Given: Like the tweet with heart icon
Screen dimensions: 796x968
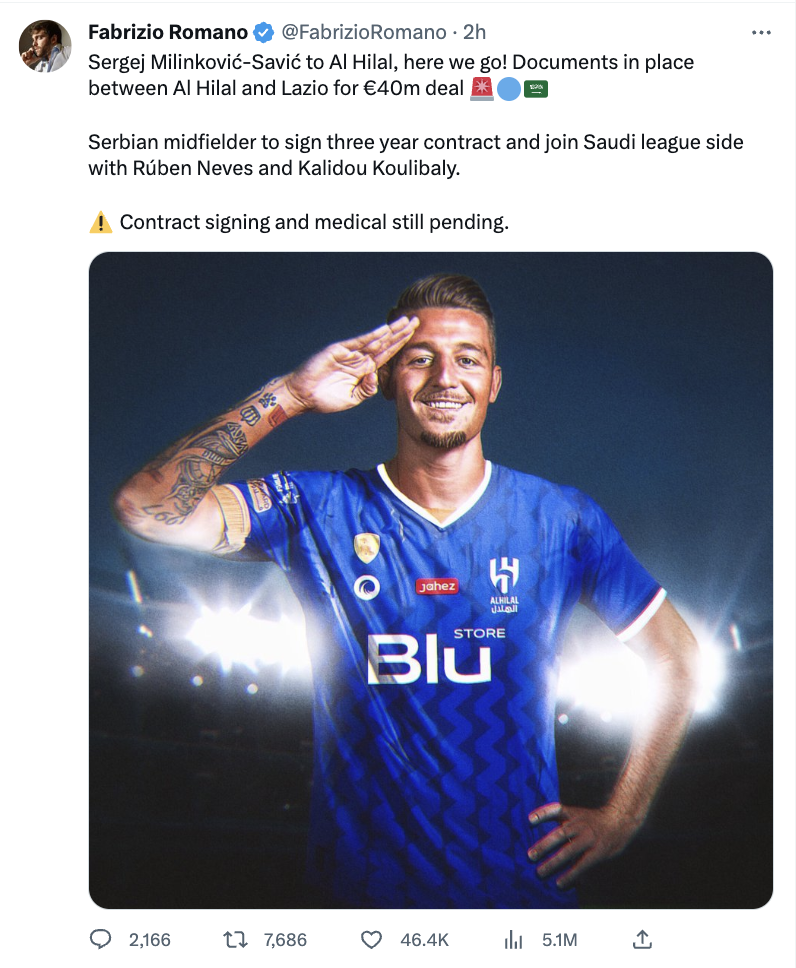Looking at the screenshot, I should tap(371, 940).
